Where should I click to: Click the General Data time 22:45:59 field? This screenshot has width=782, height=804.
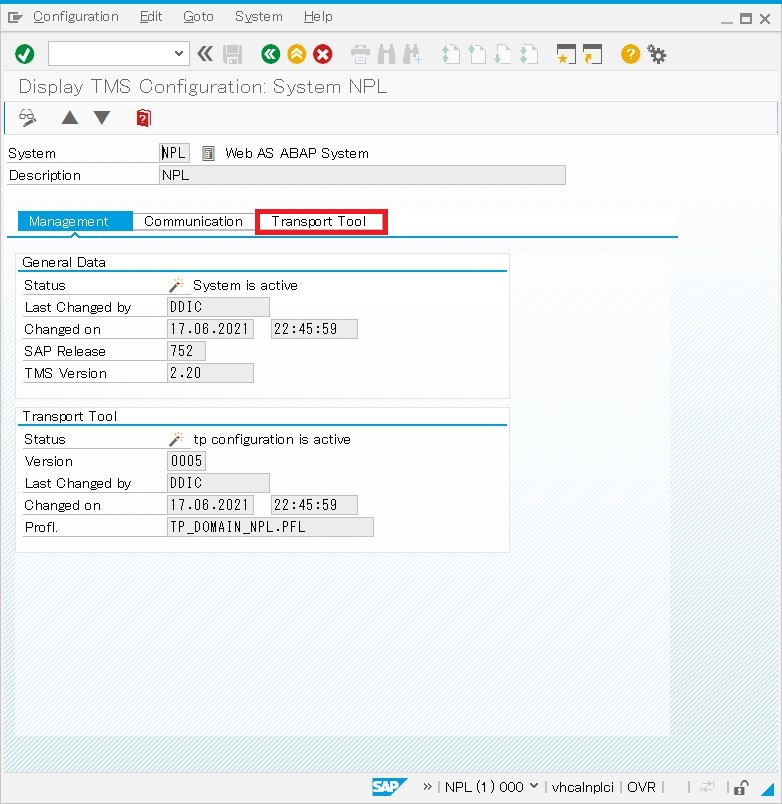314,329
